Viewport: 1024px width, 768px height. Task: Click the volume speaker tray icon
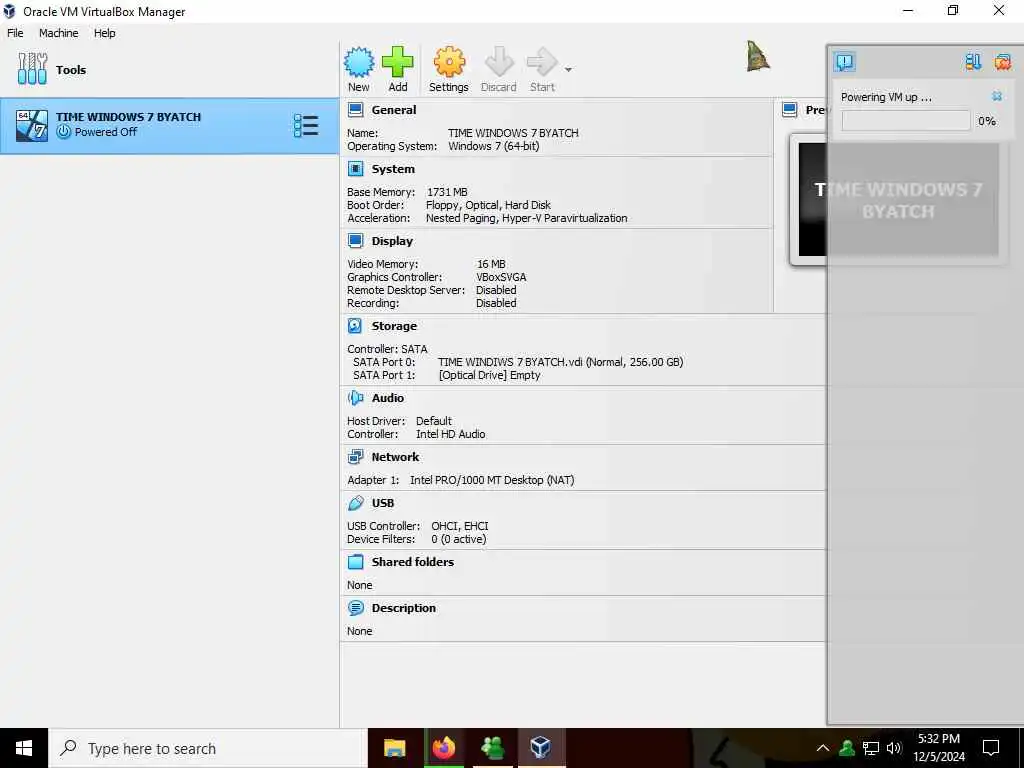(894, 748)
